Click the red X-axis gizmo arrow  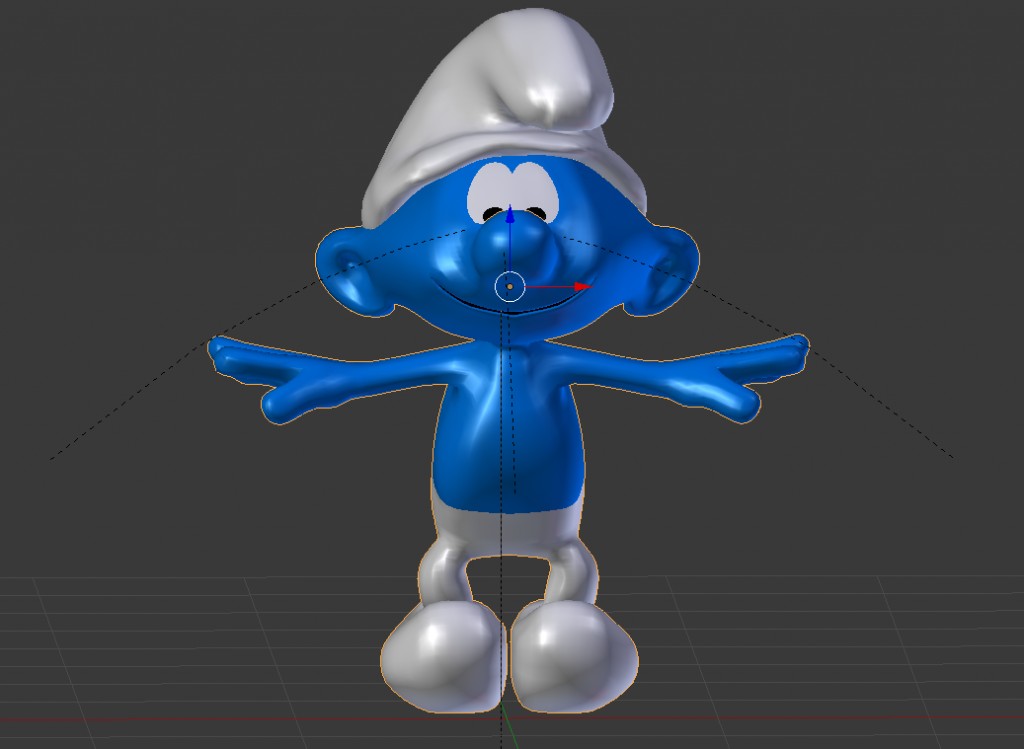[x=581, y=287]
